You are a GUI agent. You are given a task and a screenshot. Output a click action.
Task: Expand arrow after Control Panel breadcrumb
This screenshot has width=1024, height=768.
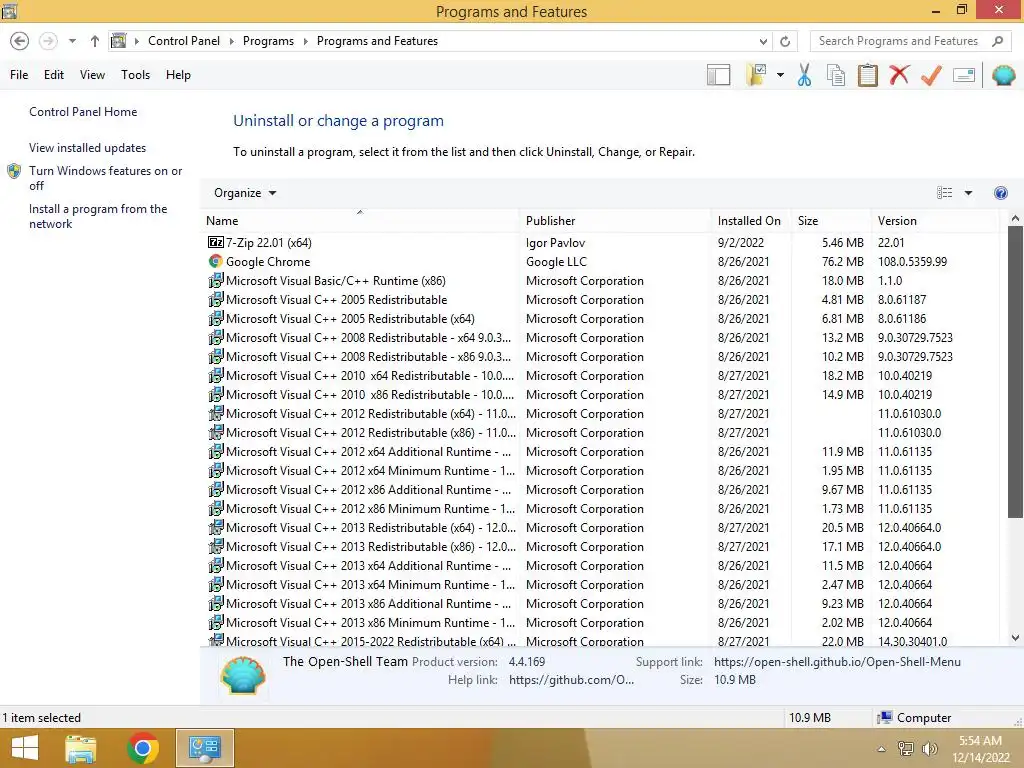pyautogui.click(x=231, y=41)
